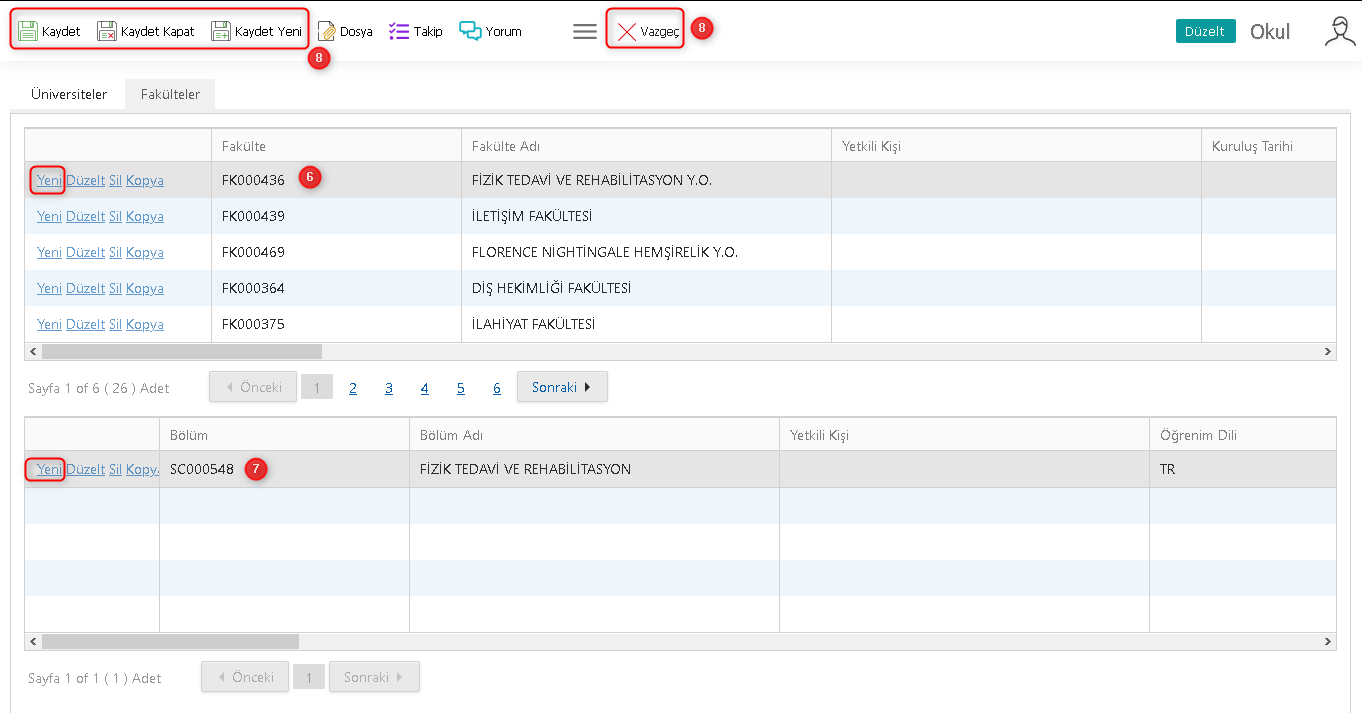The height and width of the screenshot is (713, 1362).
Task: Click Kopya link for İLAHİYAT FAKÜLTESİ row
Action: pos(145,324)
